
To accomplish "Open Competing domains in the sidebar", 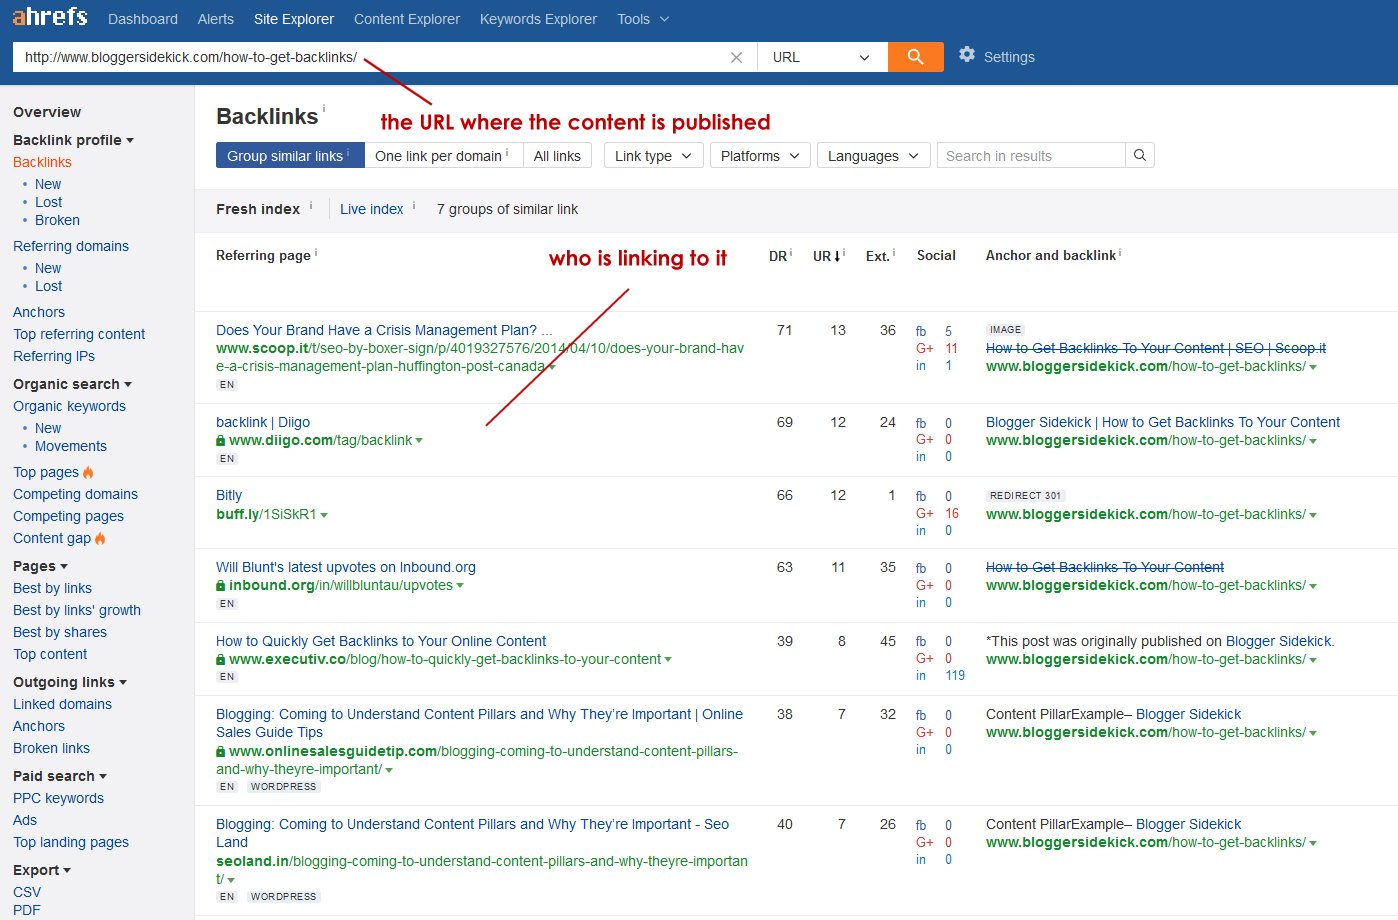I will [75, 494].
